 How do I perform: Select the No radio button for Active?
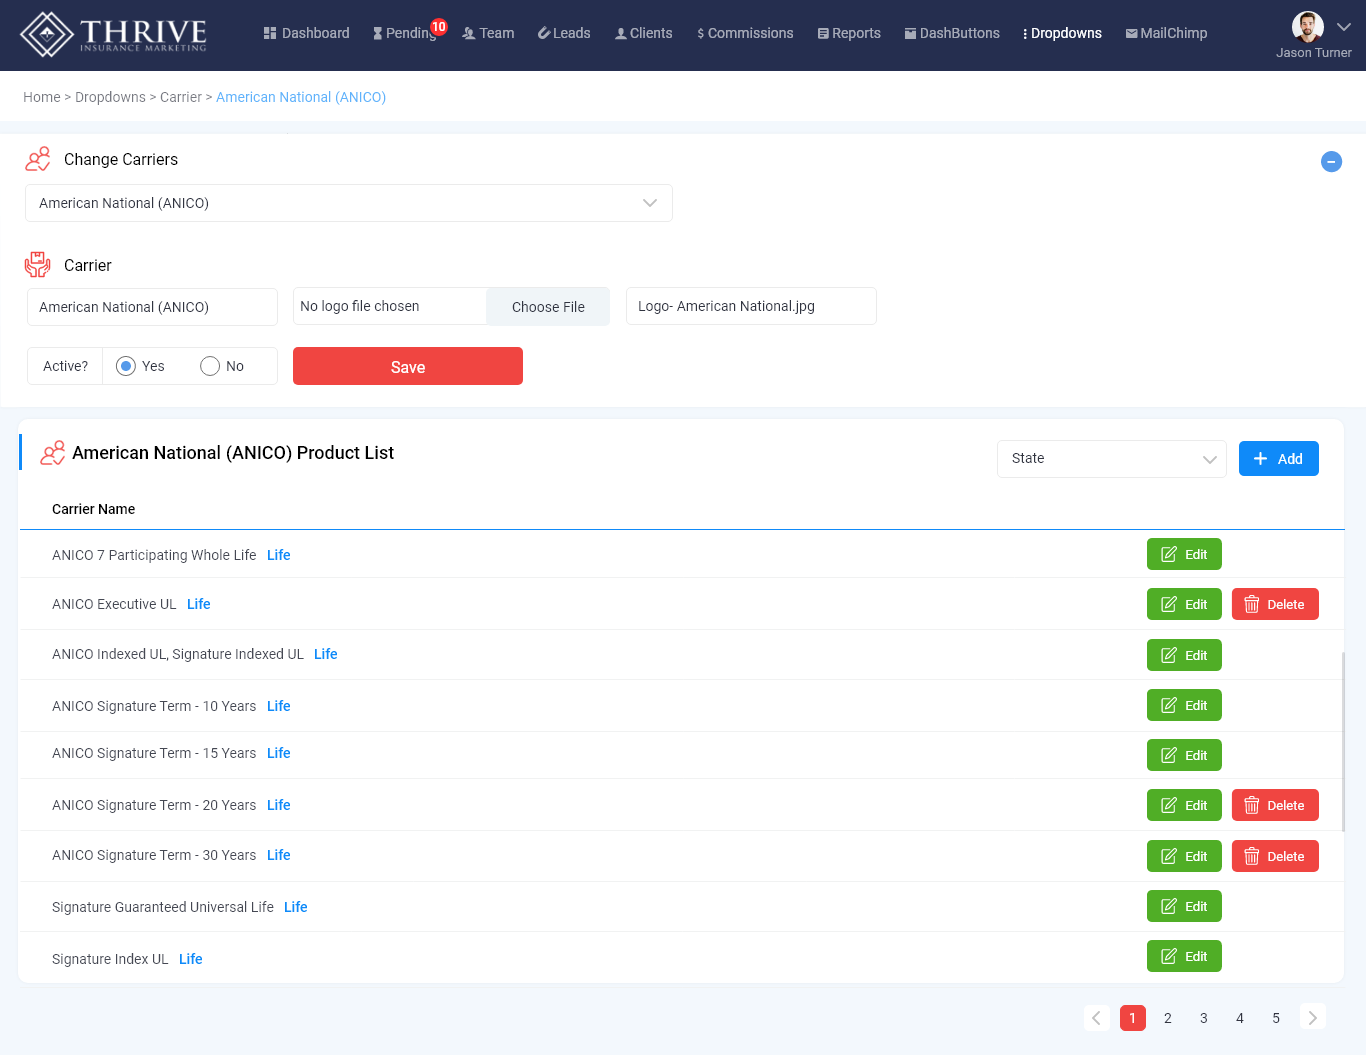[210, 366]
